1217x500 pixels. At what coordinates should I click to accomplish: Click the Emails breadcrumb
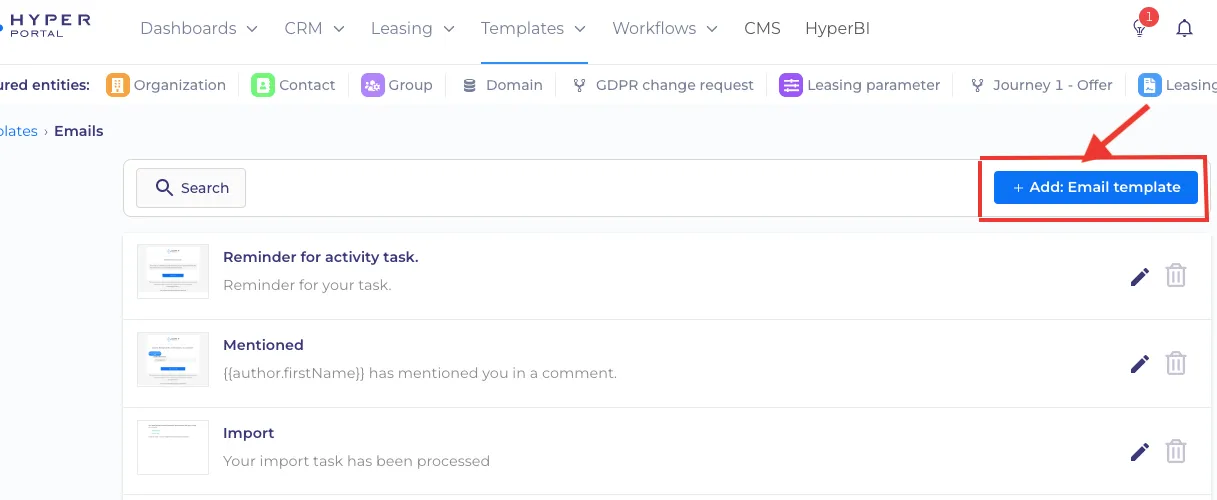click(79, 131)
